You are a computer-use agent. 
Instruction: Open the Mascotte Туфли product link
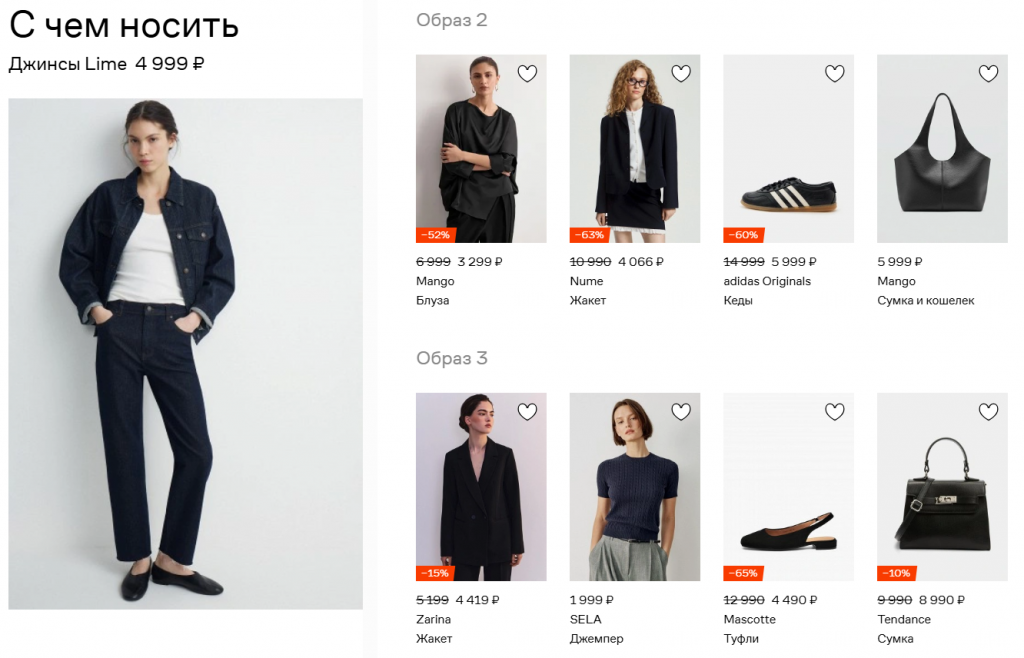[741, 638]
